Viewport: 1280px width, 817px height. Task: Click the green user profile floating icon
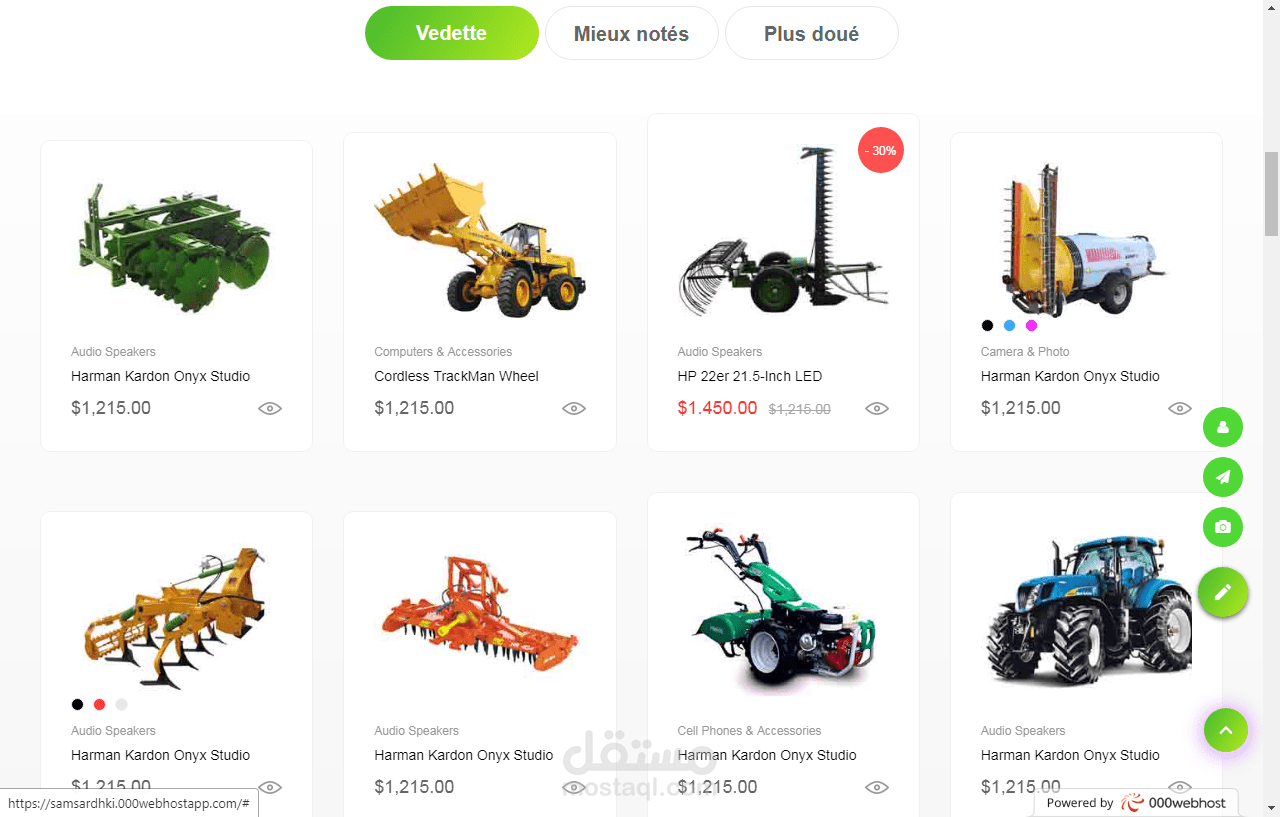(1222, 427)
